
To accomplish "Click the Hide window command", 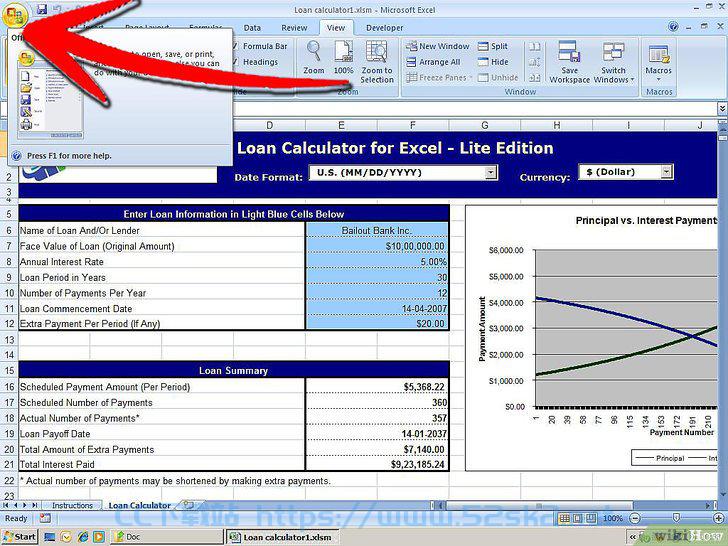I will click(493, 62).
